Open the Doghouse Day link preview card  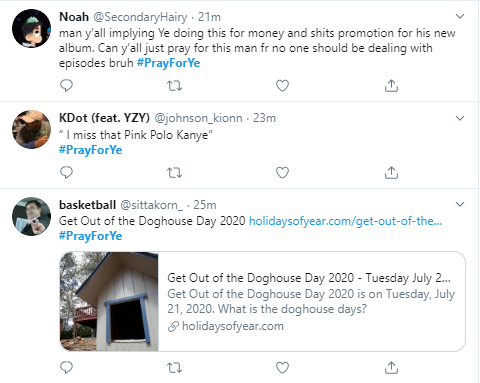click(x=262, y=301)
